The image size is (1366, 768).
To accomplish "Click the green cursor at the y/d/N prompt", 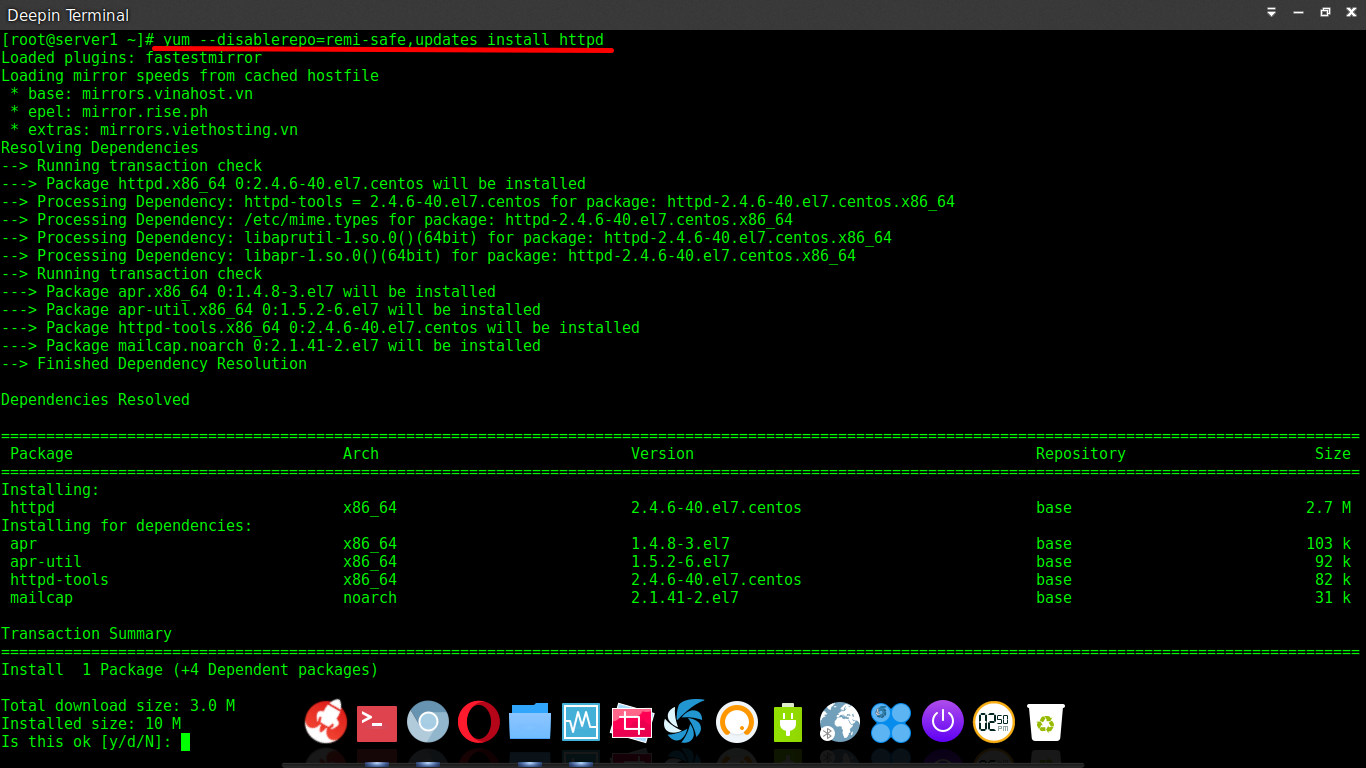I will pyautogui.click(x=185, y=742).
